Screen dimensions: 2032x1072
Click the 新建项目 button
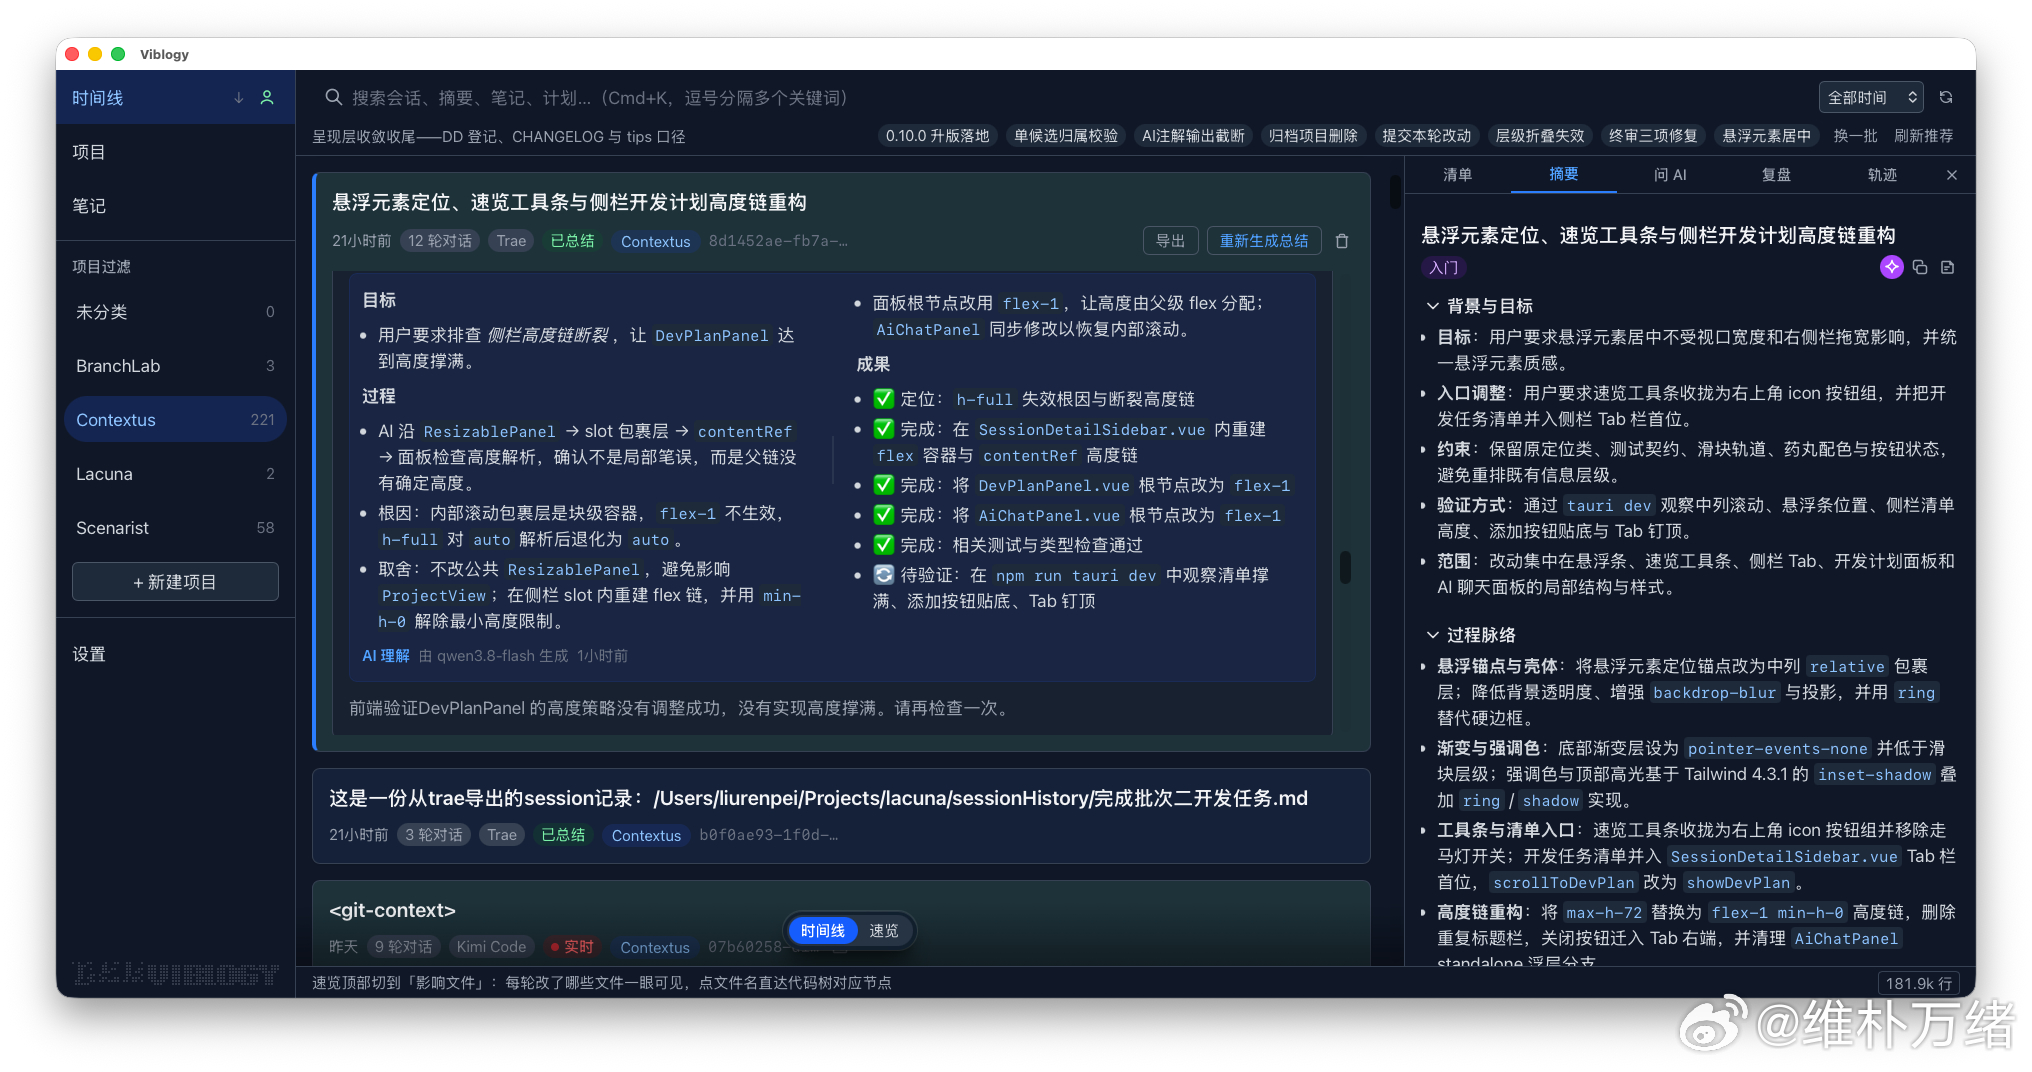coord(175,582)
